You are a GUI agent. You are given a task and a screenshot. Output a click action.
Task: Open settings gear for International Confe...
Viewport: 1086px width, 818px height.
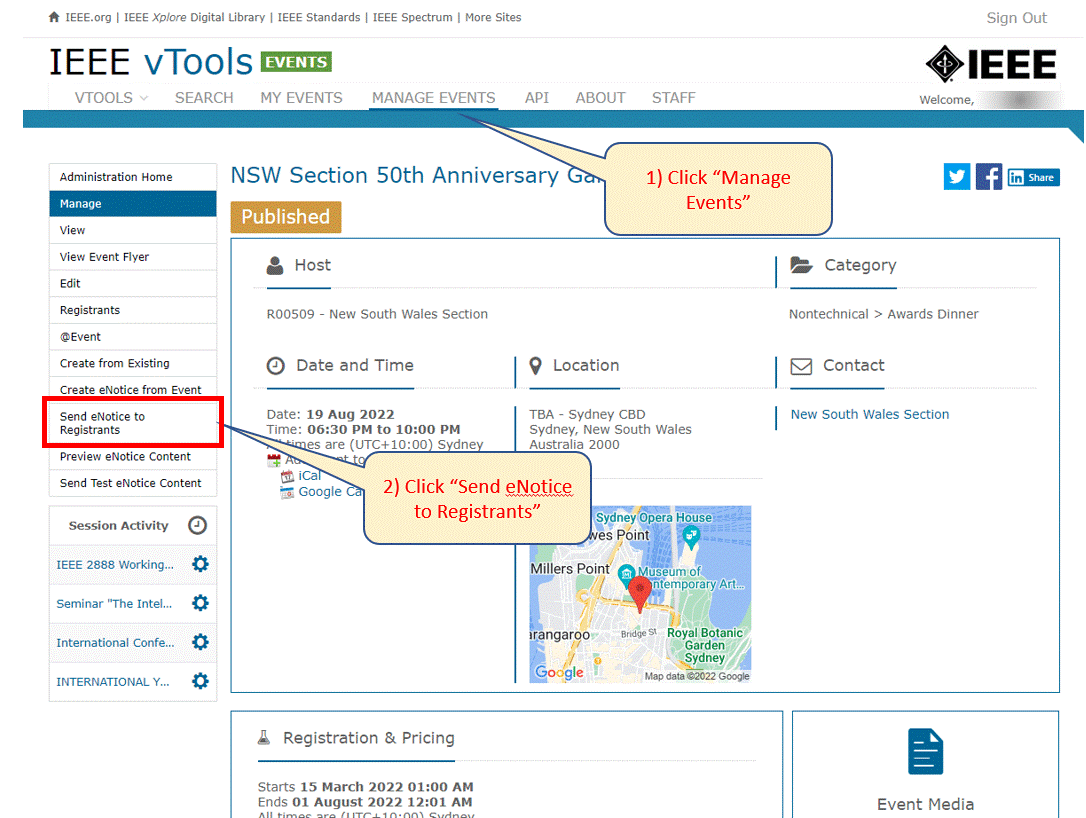click(x=200, y=642)
